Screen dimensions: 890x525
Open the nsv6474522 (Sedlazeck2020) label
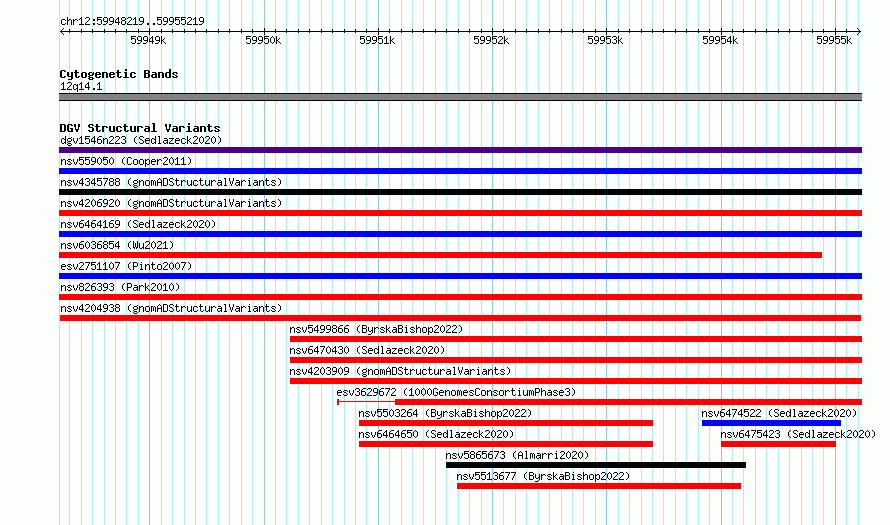[779, 413]
